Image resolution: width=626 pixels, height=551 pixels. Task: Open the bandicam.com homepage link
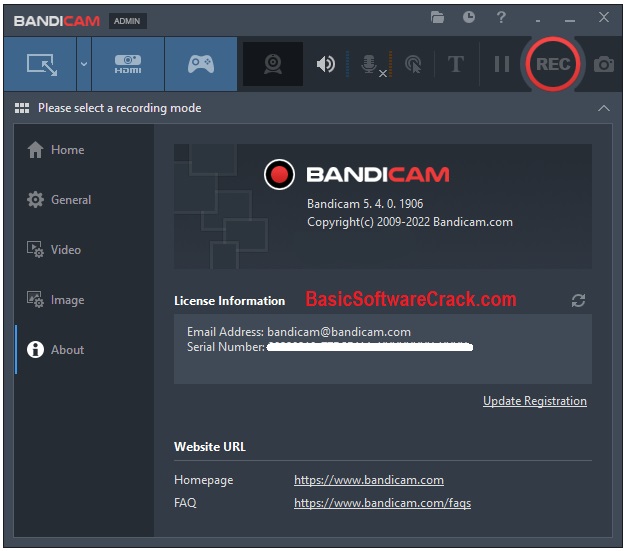click(x=368, y=480)
